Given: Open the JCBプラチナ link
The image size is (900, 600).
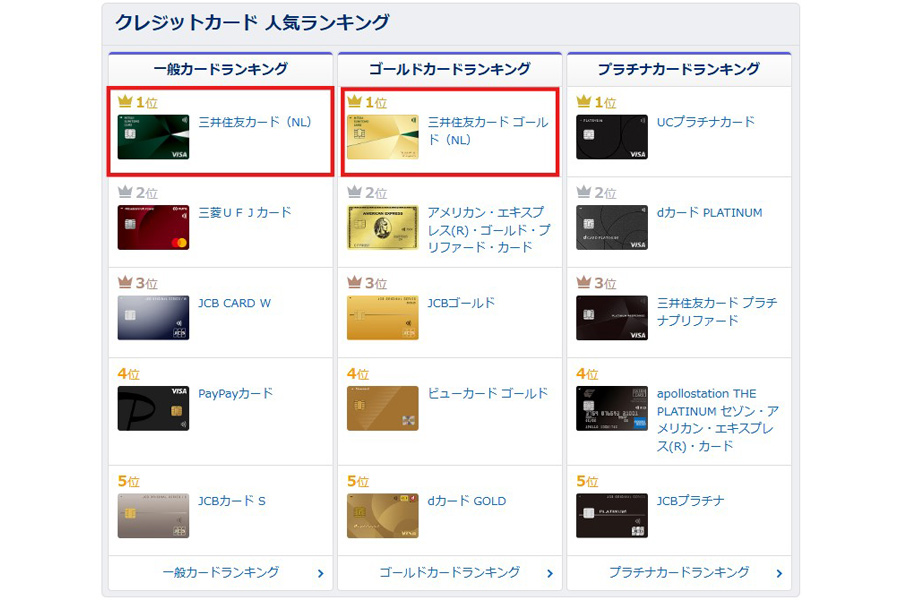Looking at the screenshot, I should pos(690,501).
